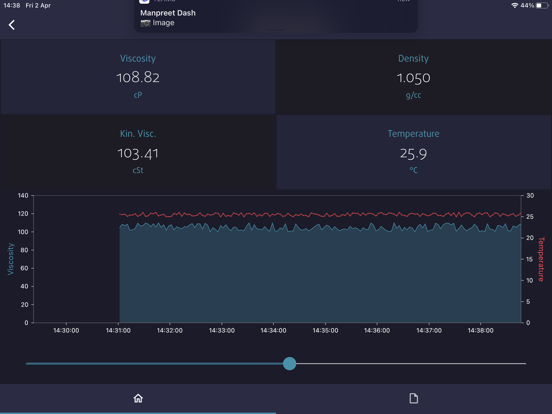The height and width of the screenshot is (414, 552).
Task: Tap the 14:38 clock in the status bar
Action: (x=12, y=5)
